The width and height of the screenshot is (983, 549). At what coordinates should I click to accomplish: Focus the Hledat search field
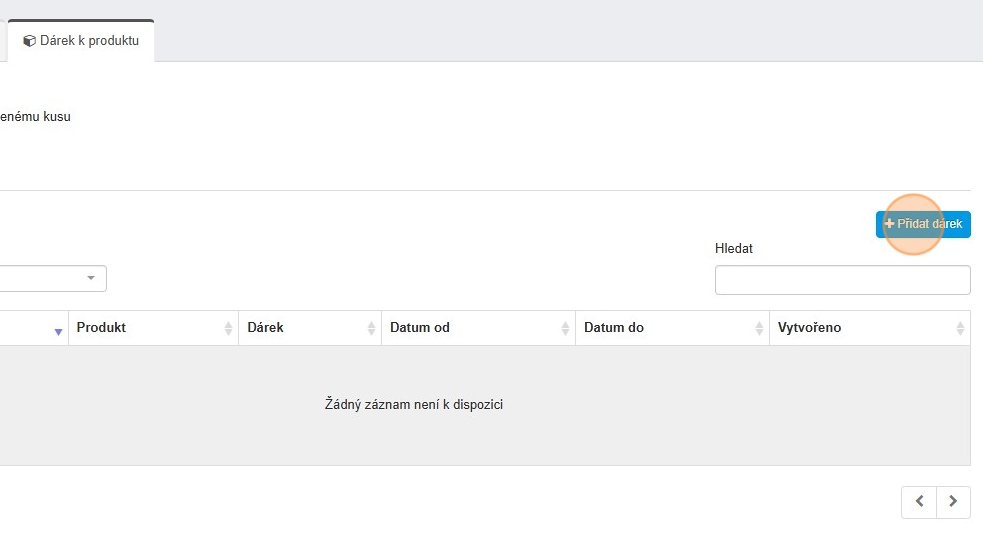click(842, 280)
